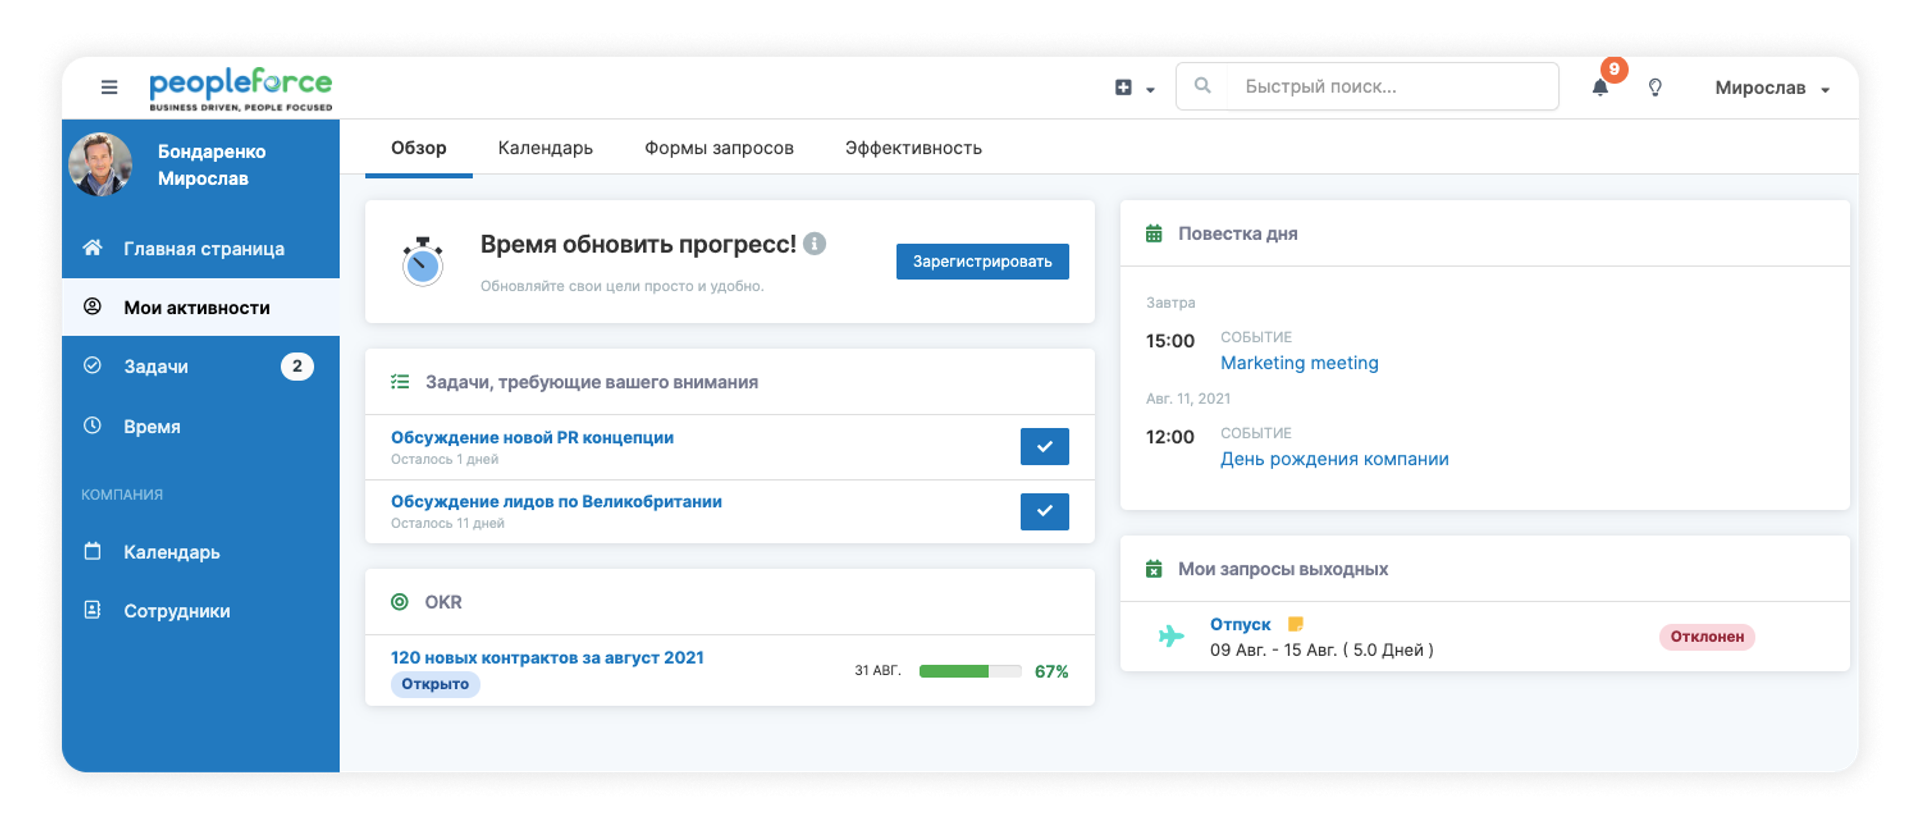Viewport: 1920px width, 837px height.
Task: Open Сотрудники in the sidebar
Action: click(x=200, y=611)
